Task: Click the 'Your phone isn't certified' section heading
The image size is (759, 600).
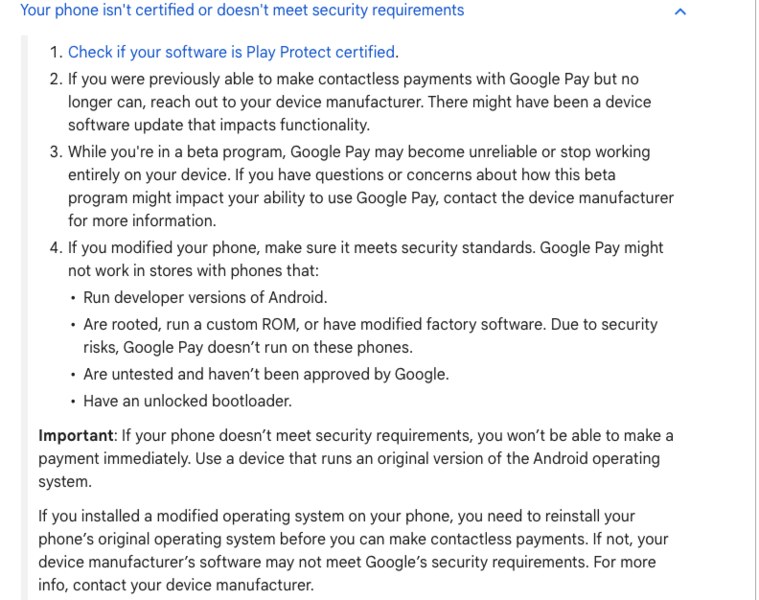Action: (242, 10)
